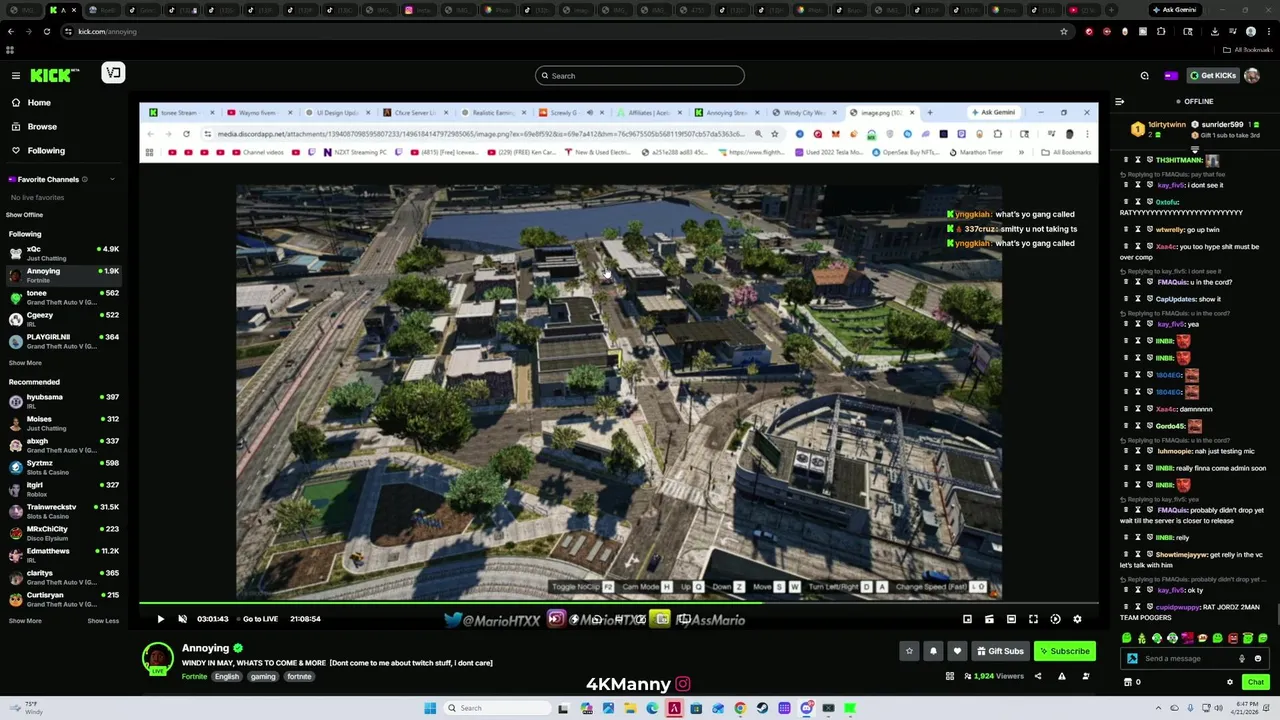Click the Windows taskbar search box
The image size is (1280, 720).
click(x=496, y=708)
